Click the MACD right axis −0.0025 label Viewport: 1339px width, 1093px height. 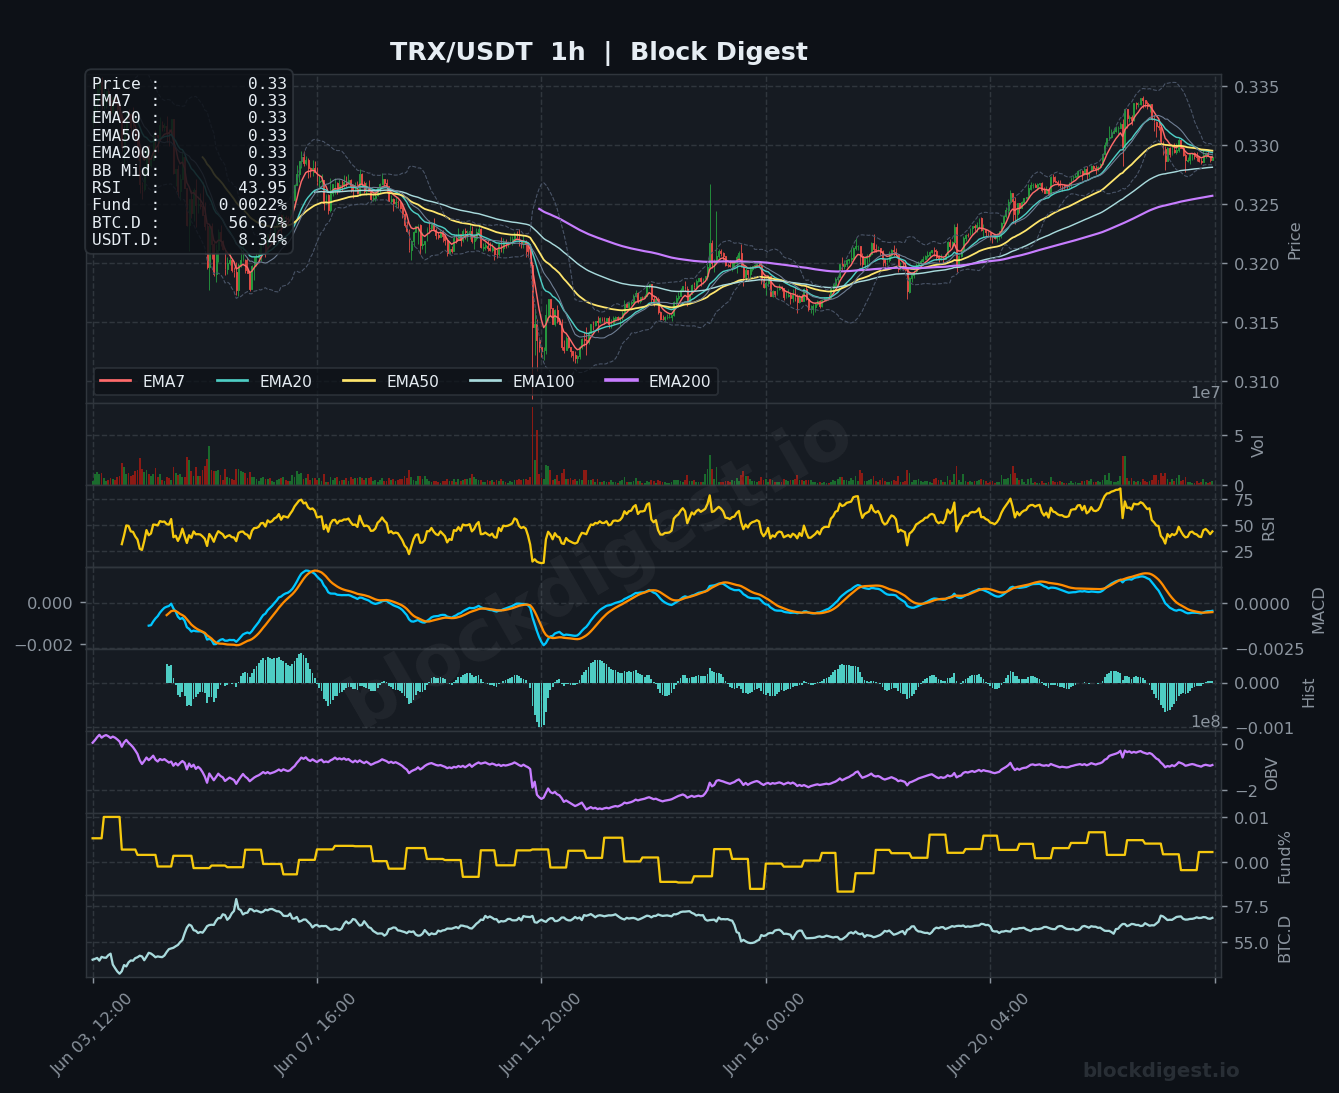point(1269,650)
